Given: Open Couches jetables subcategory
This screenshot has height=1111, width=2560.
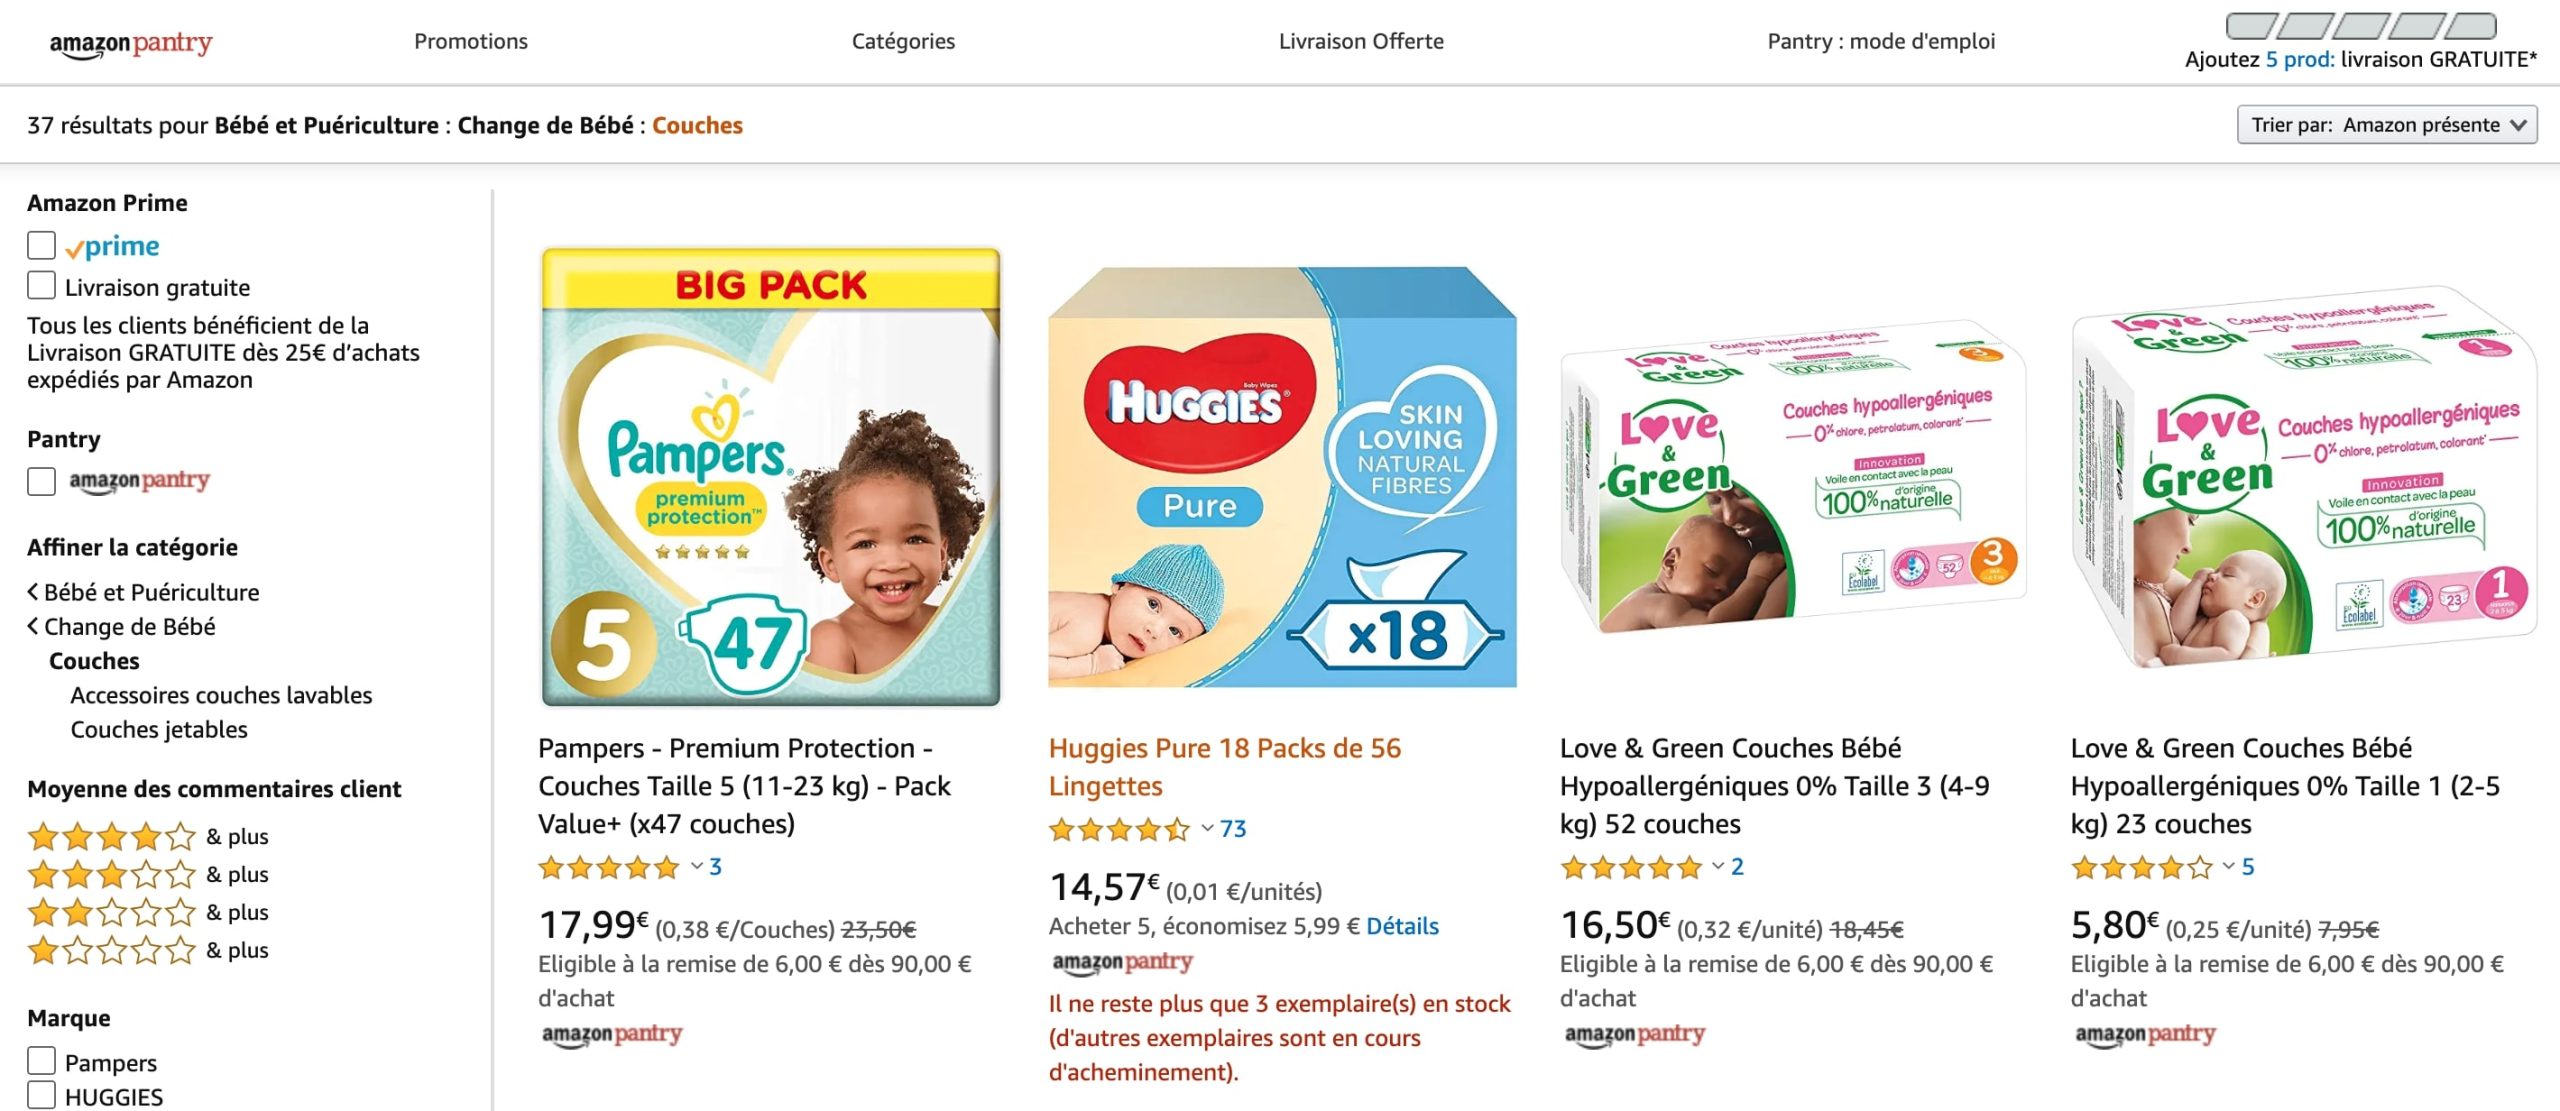Looking at the screenshot, I should click(159, 729).
